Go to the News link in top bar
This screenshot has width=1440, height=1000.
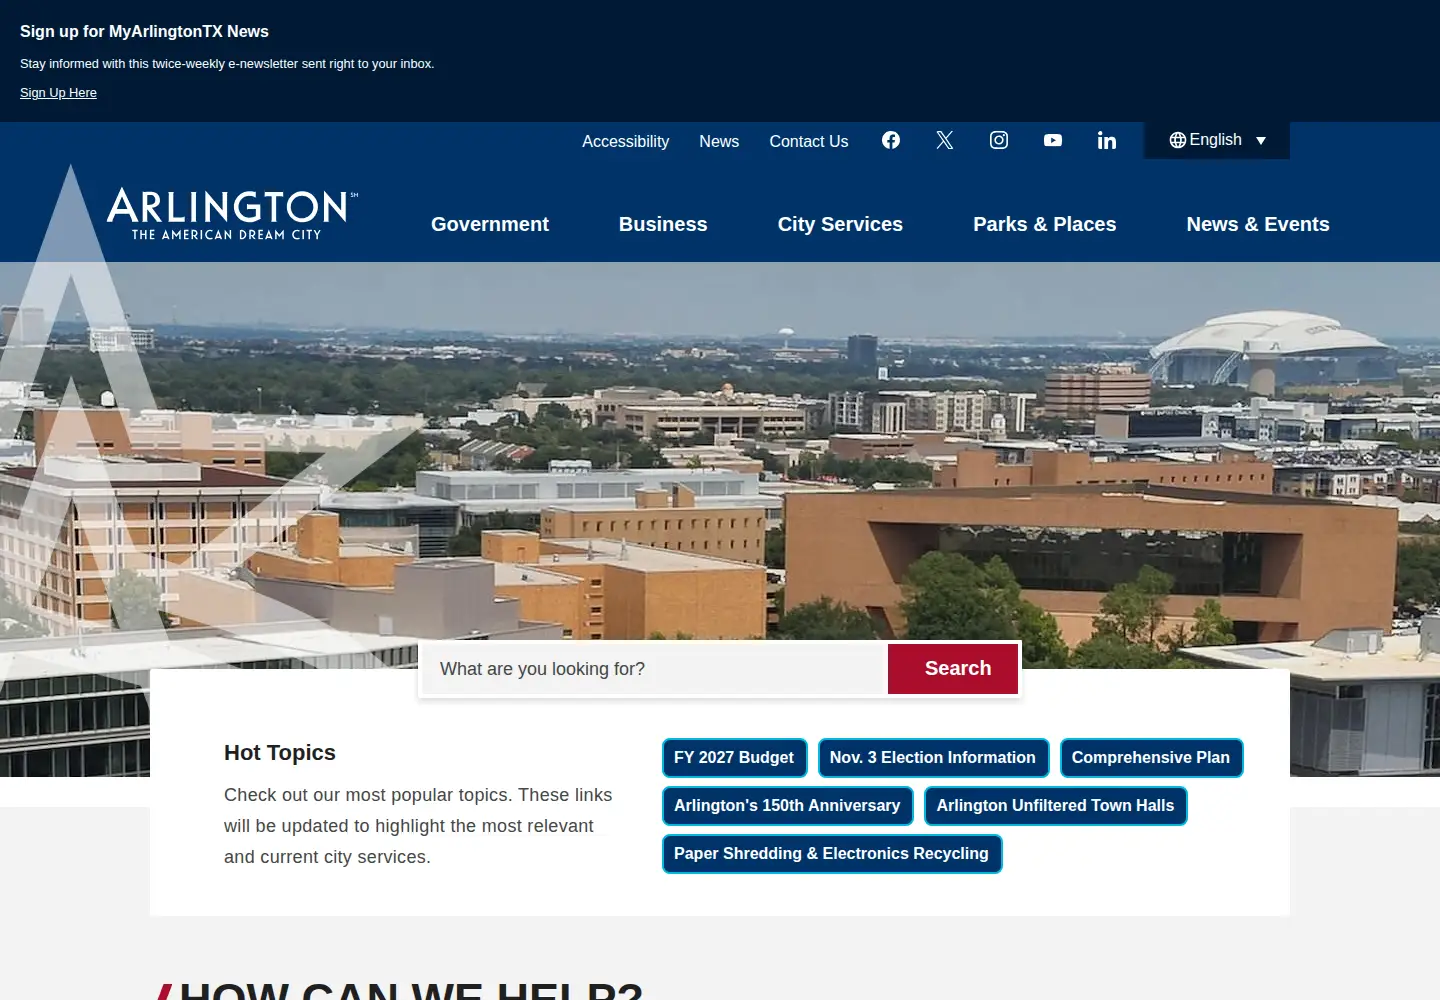click(x=719, y=141)
